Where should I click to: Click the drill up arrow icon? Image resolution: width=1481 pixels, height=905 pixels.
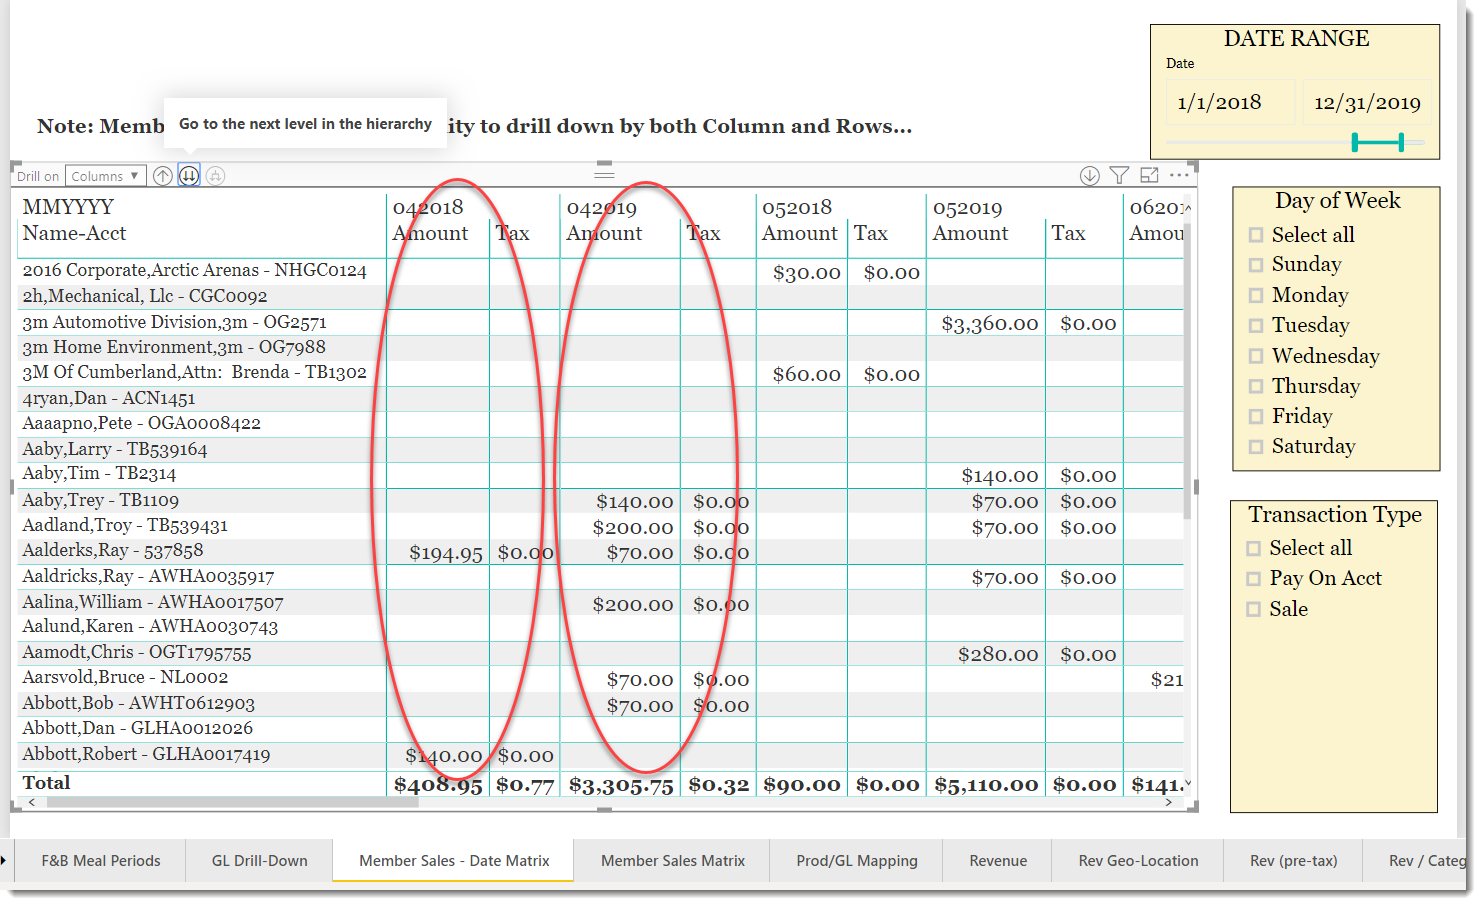pos(163,176)
